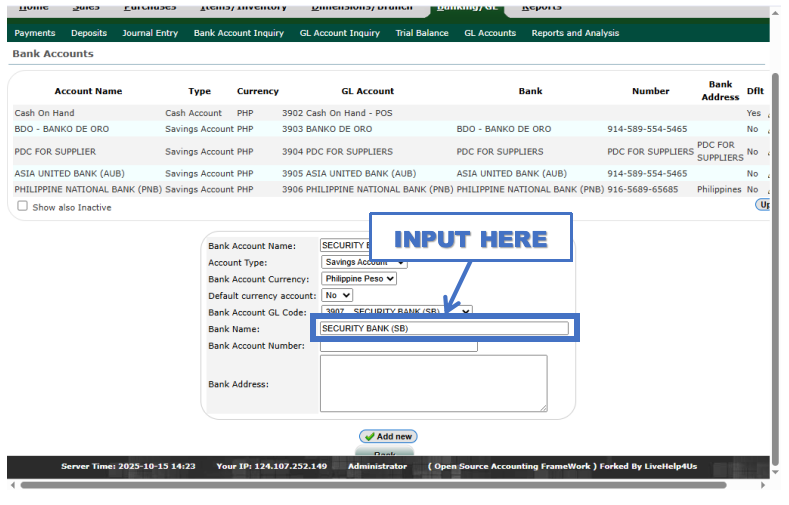Click the Add new checkmark button

388,437
